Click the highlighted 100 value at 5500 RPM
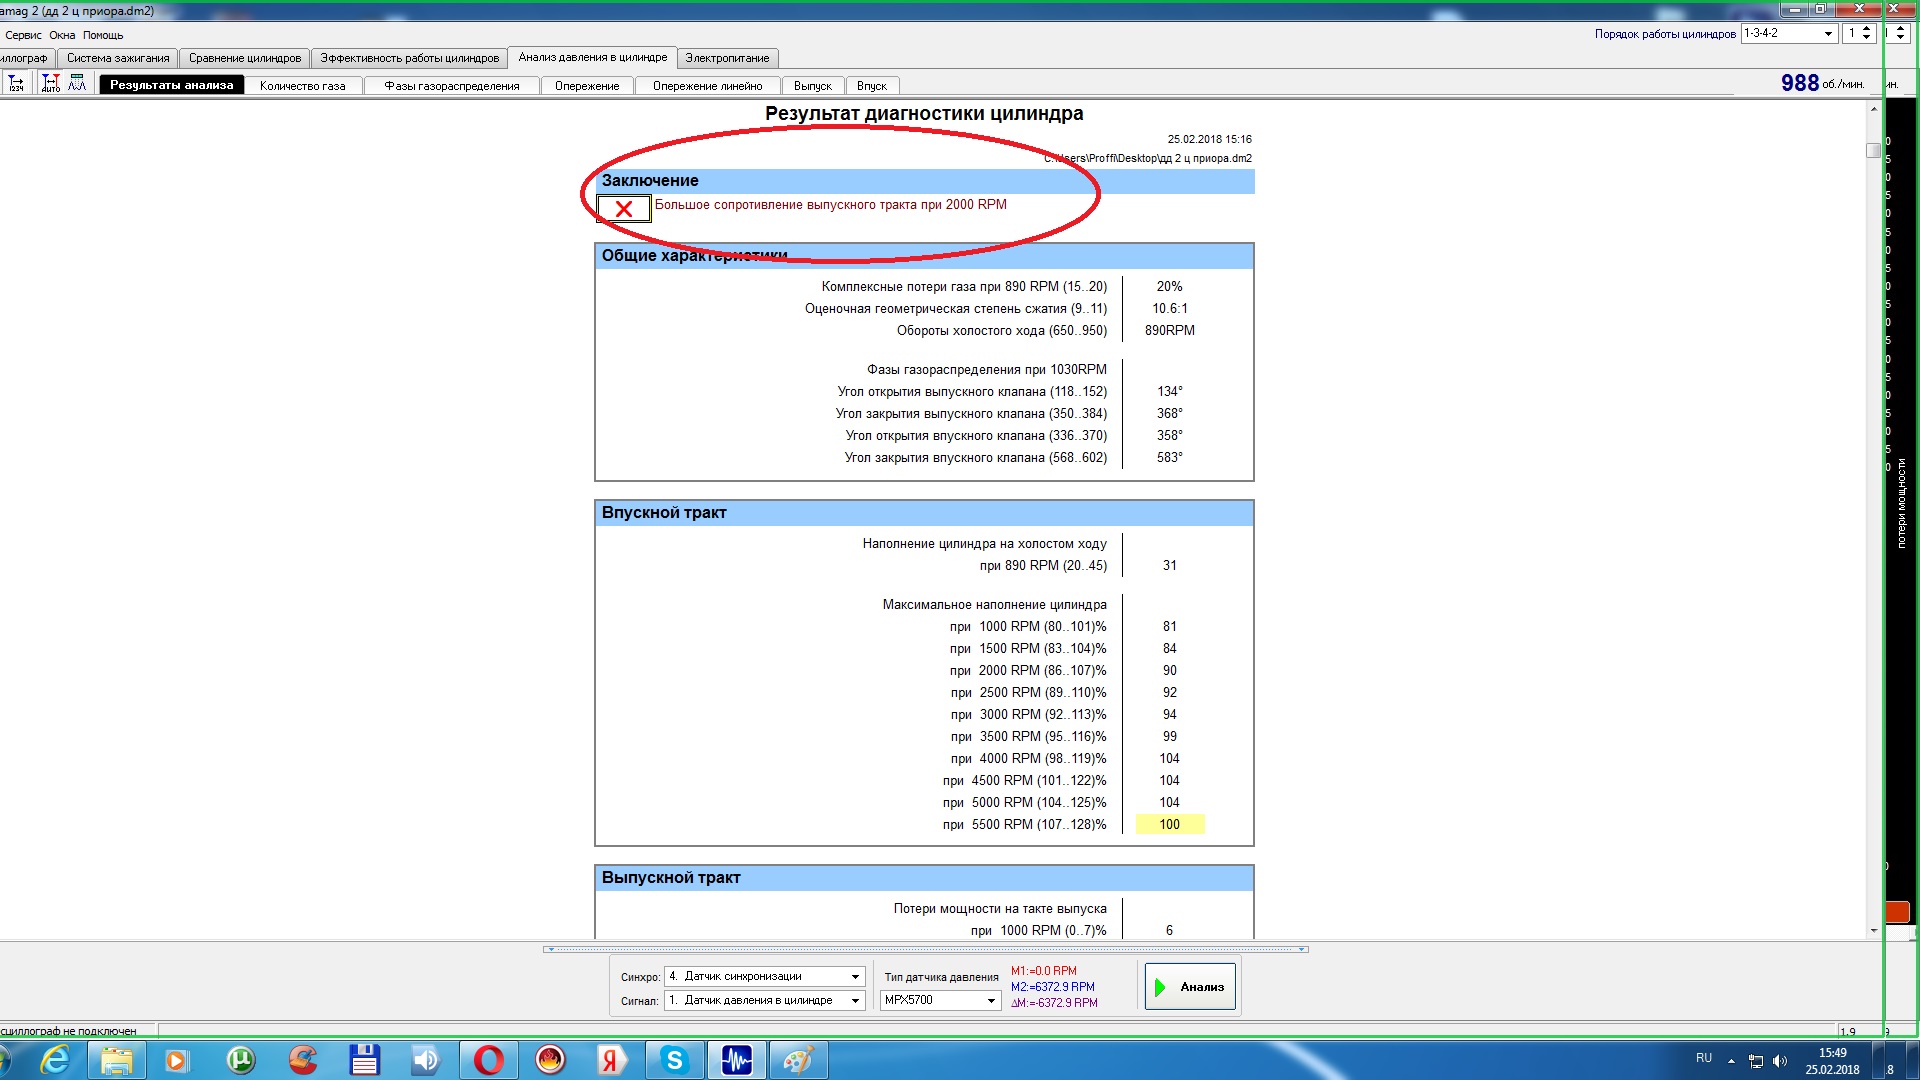 pos(1170,824)
